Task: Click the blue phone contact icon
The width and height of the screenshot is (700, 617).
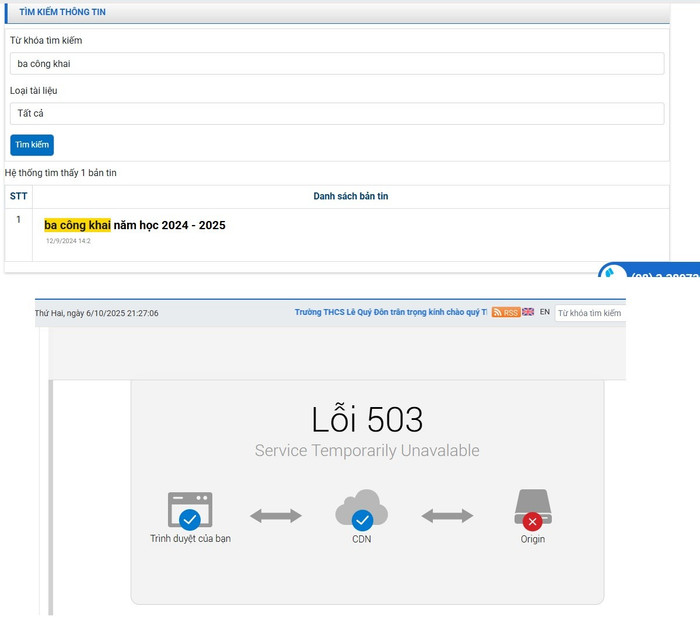Action: pyautogui.click(x=612, y=272)
